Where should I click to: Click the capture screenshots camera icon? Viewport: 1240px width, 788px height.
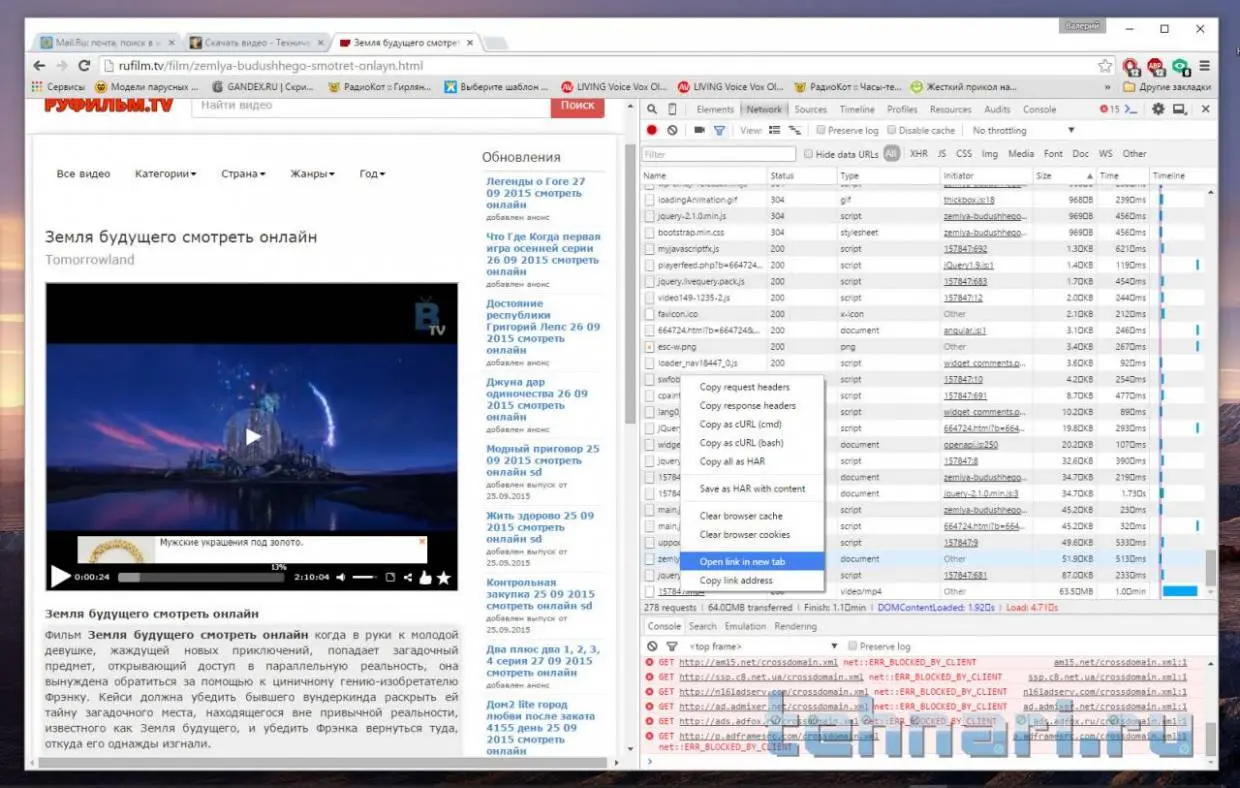[700, 131]
